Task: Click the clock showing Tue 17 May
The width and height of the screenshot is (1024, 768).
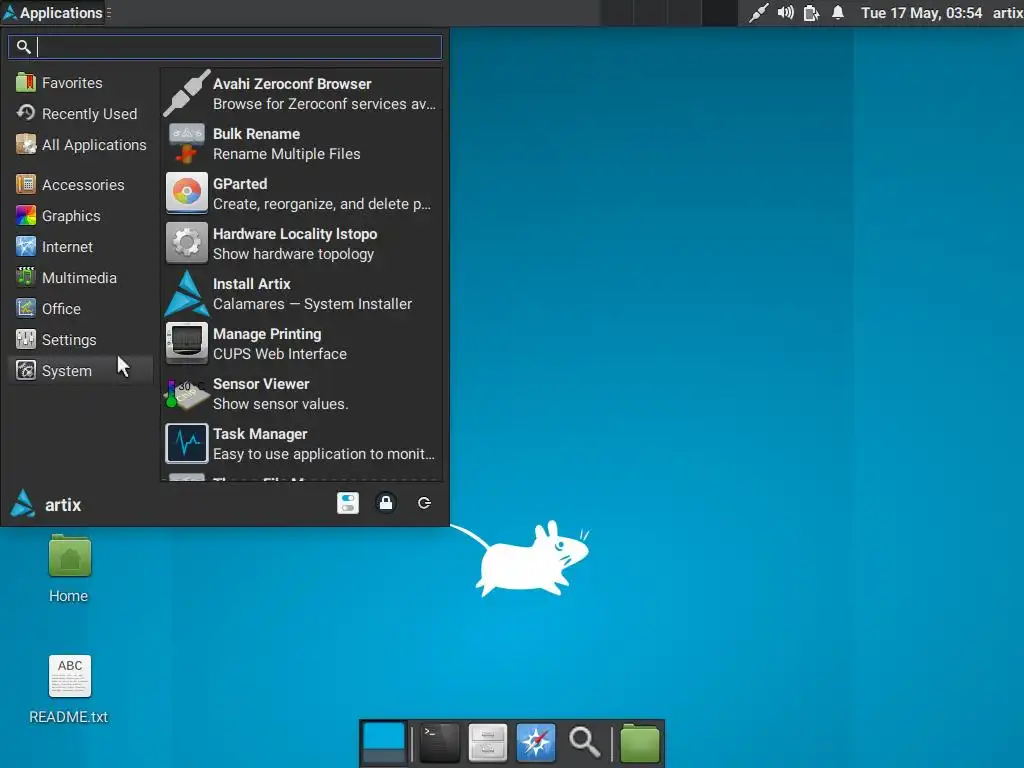Action: click(x=921, y=13)
